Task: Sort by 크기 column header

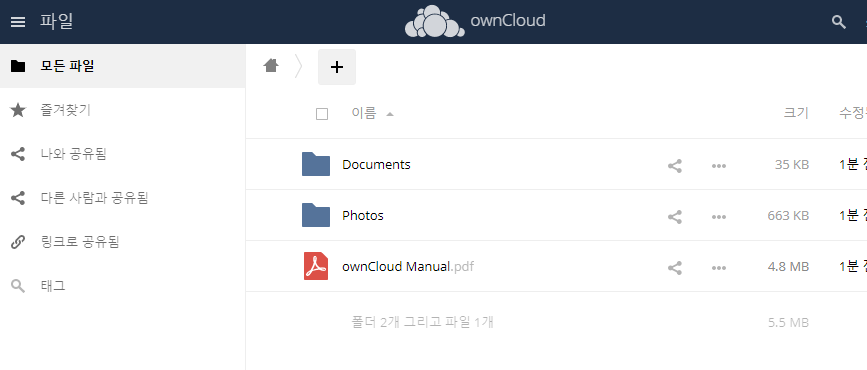Action: (x=796, y=113)
